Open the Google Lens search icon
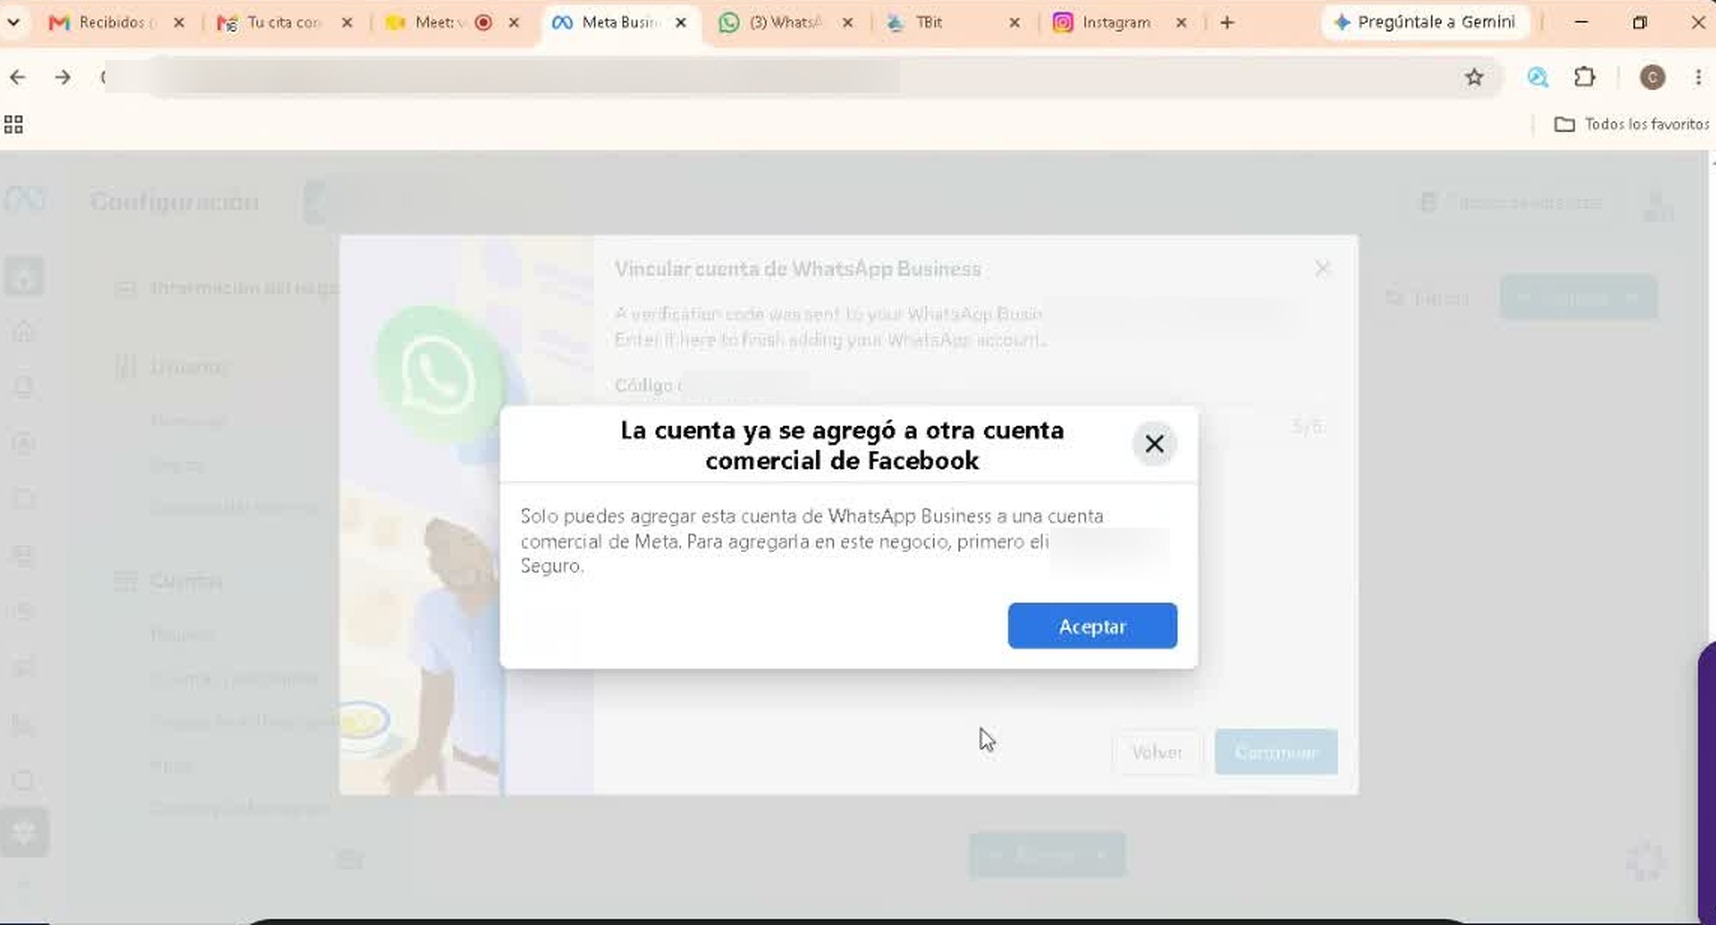Viewport: 1716px width, 925px height. point(1538,77)
